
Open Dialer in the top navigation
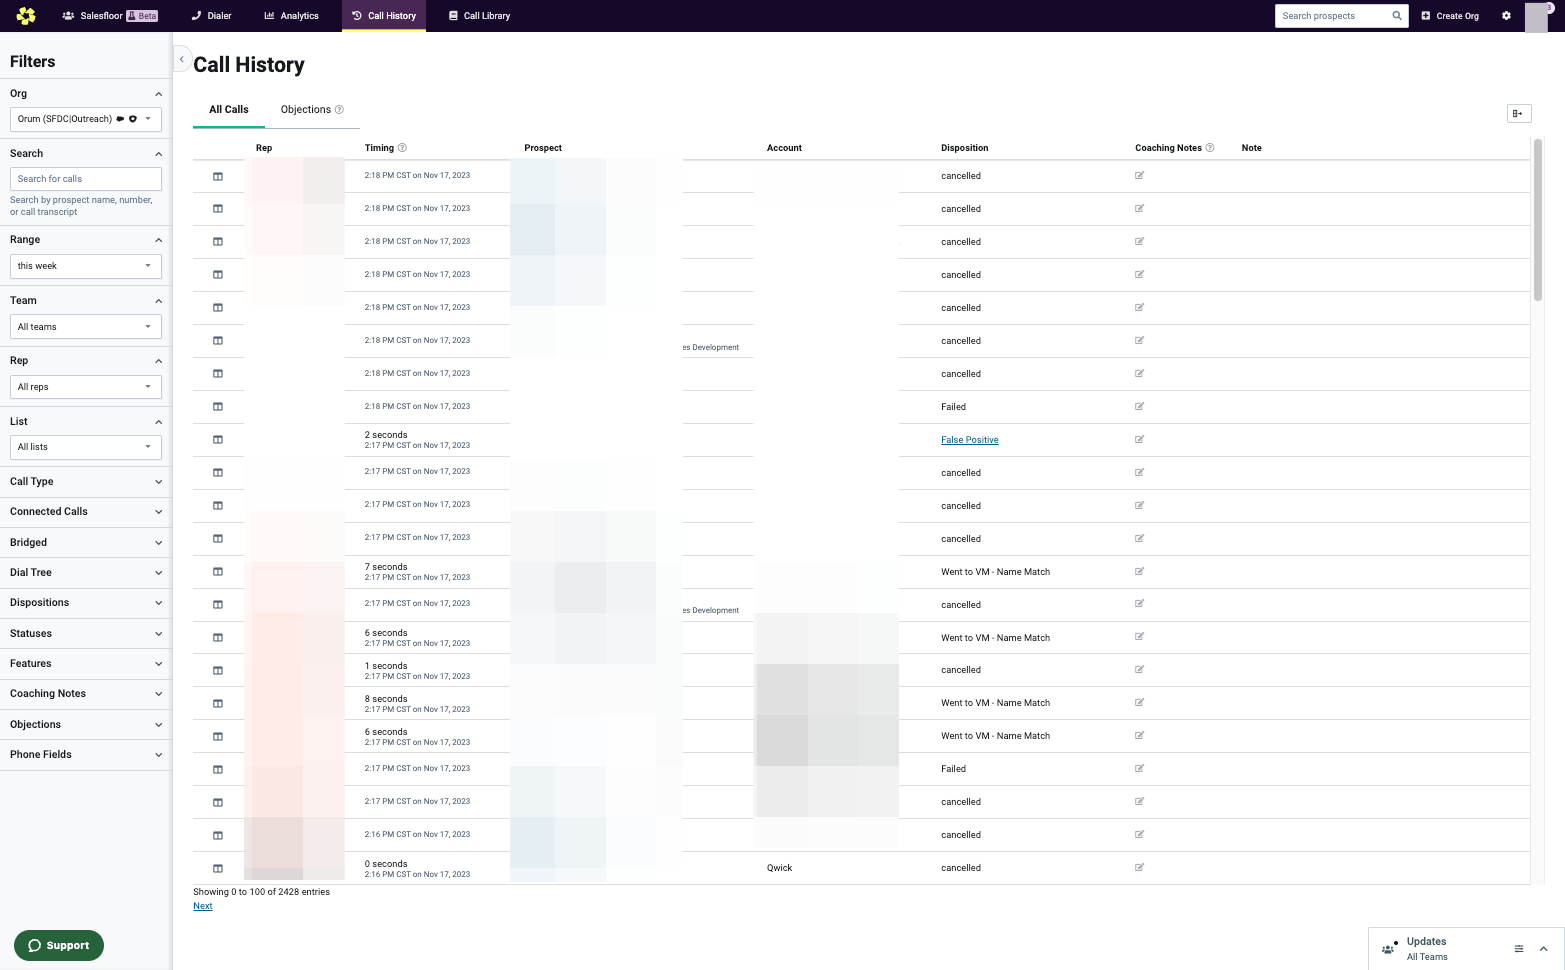tap(212, 16)
